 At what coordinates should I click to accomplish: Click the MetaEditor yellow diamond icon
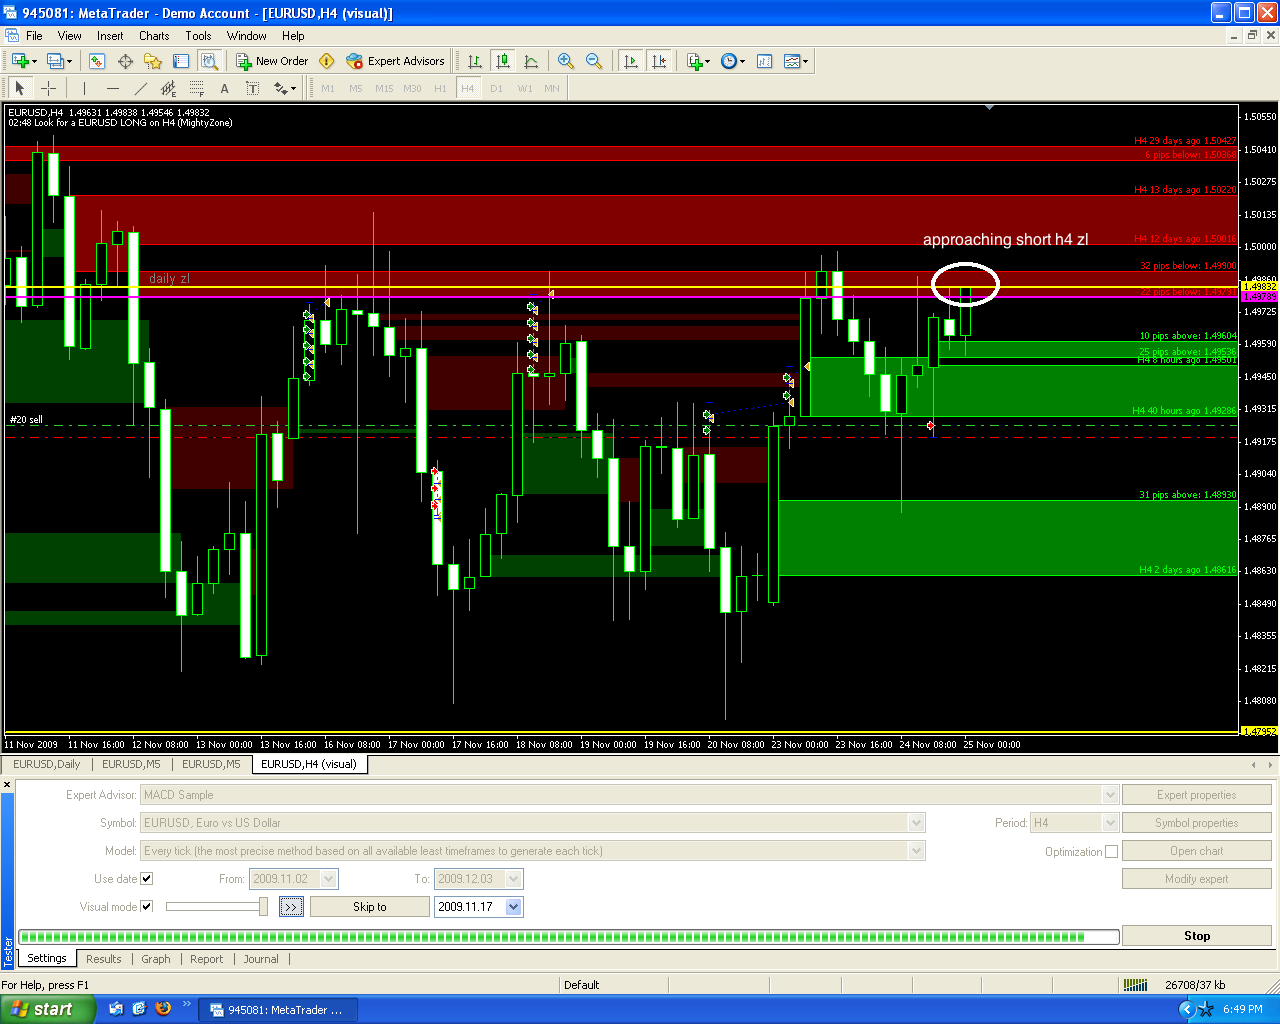[x=326, y=61]
